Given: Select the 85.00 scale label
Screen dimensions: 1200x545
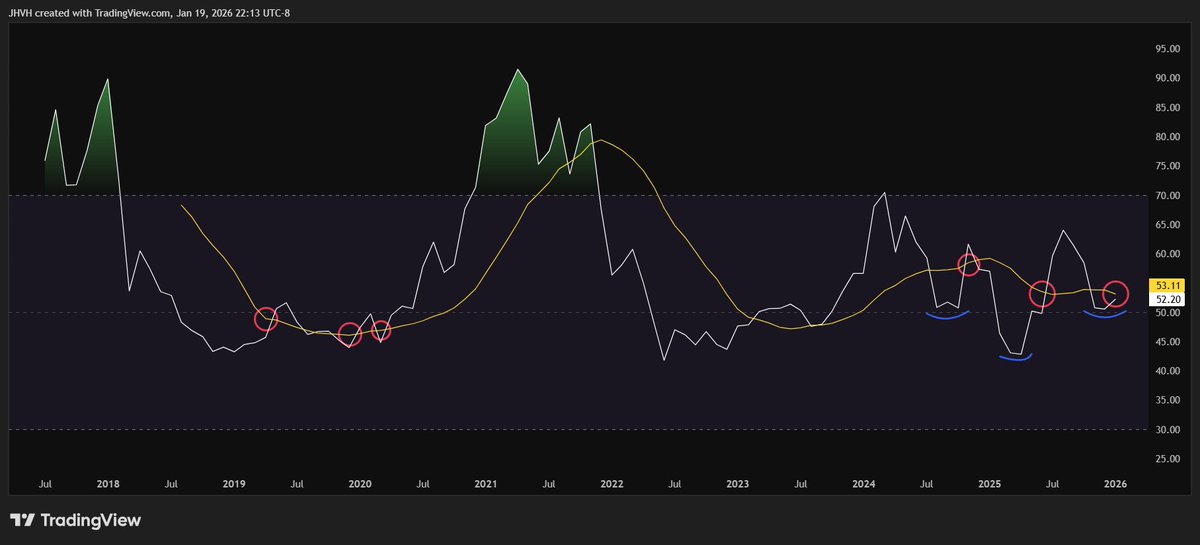Looking at the screenshot, I should (1168, 107).
